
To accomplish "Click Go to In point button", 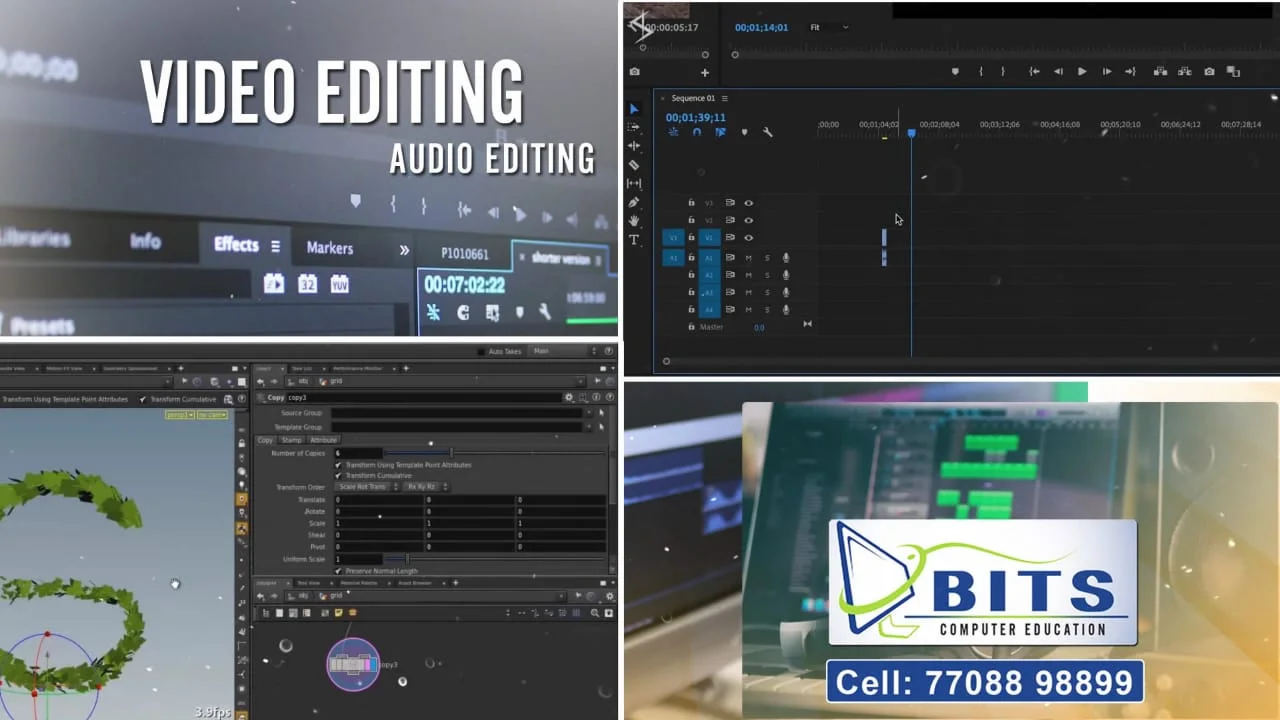I will tap(1034, 71).
